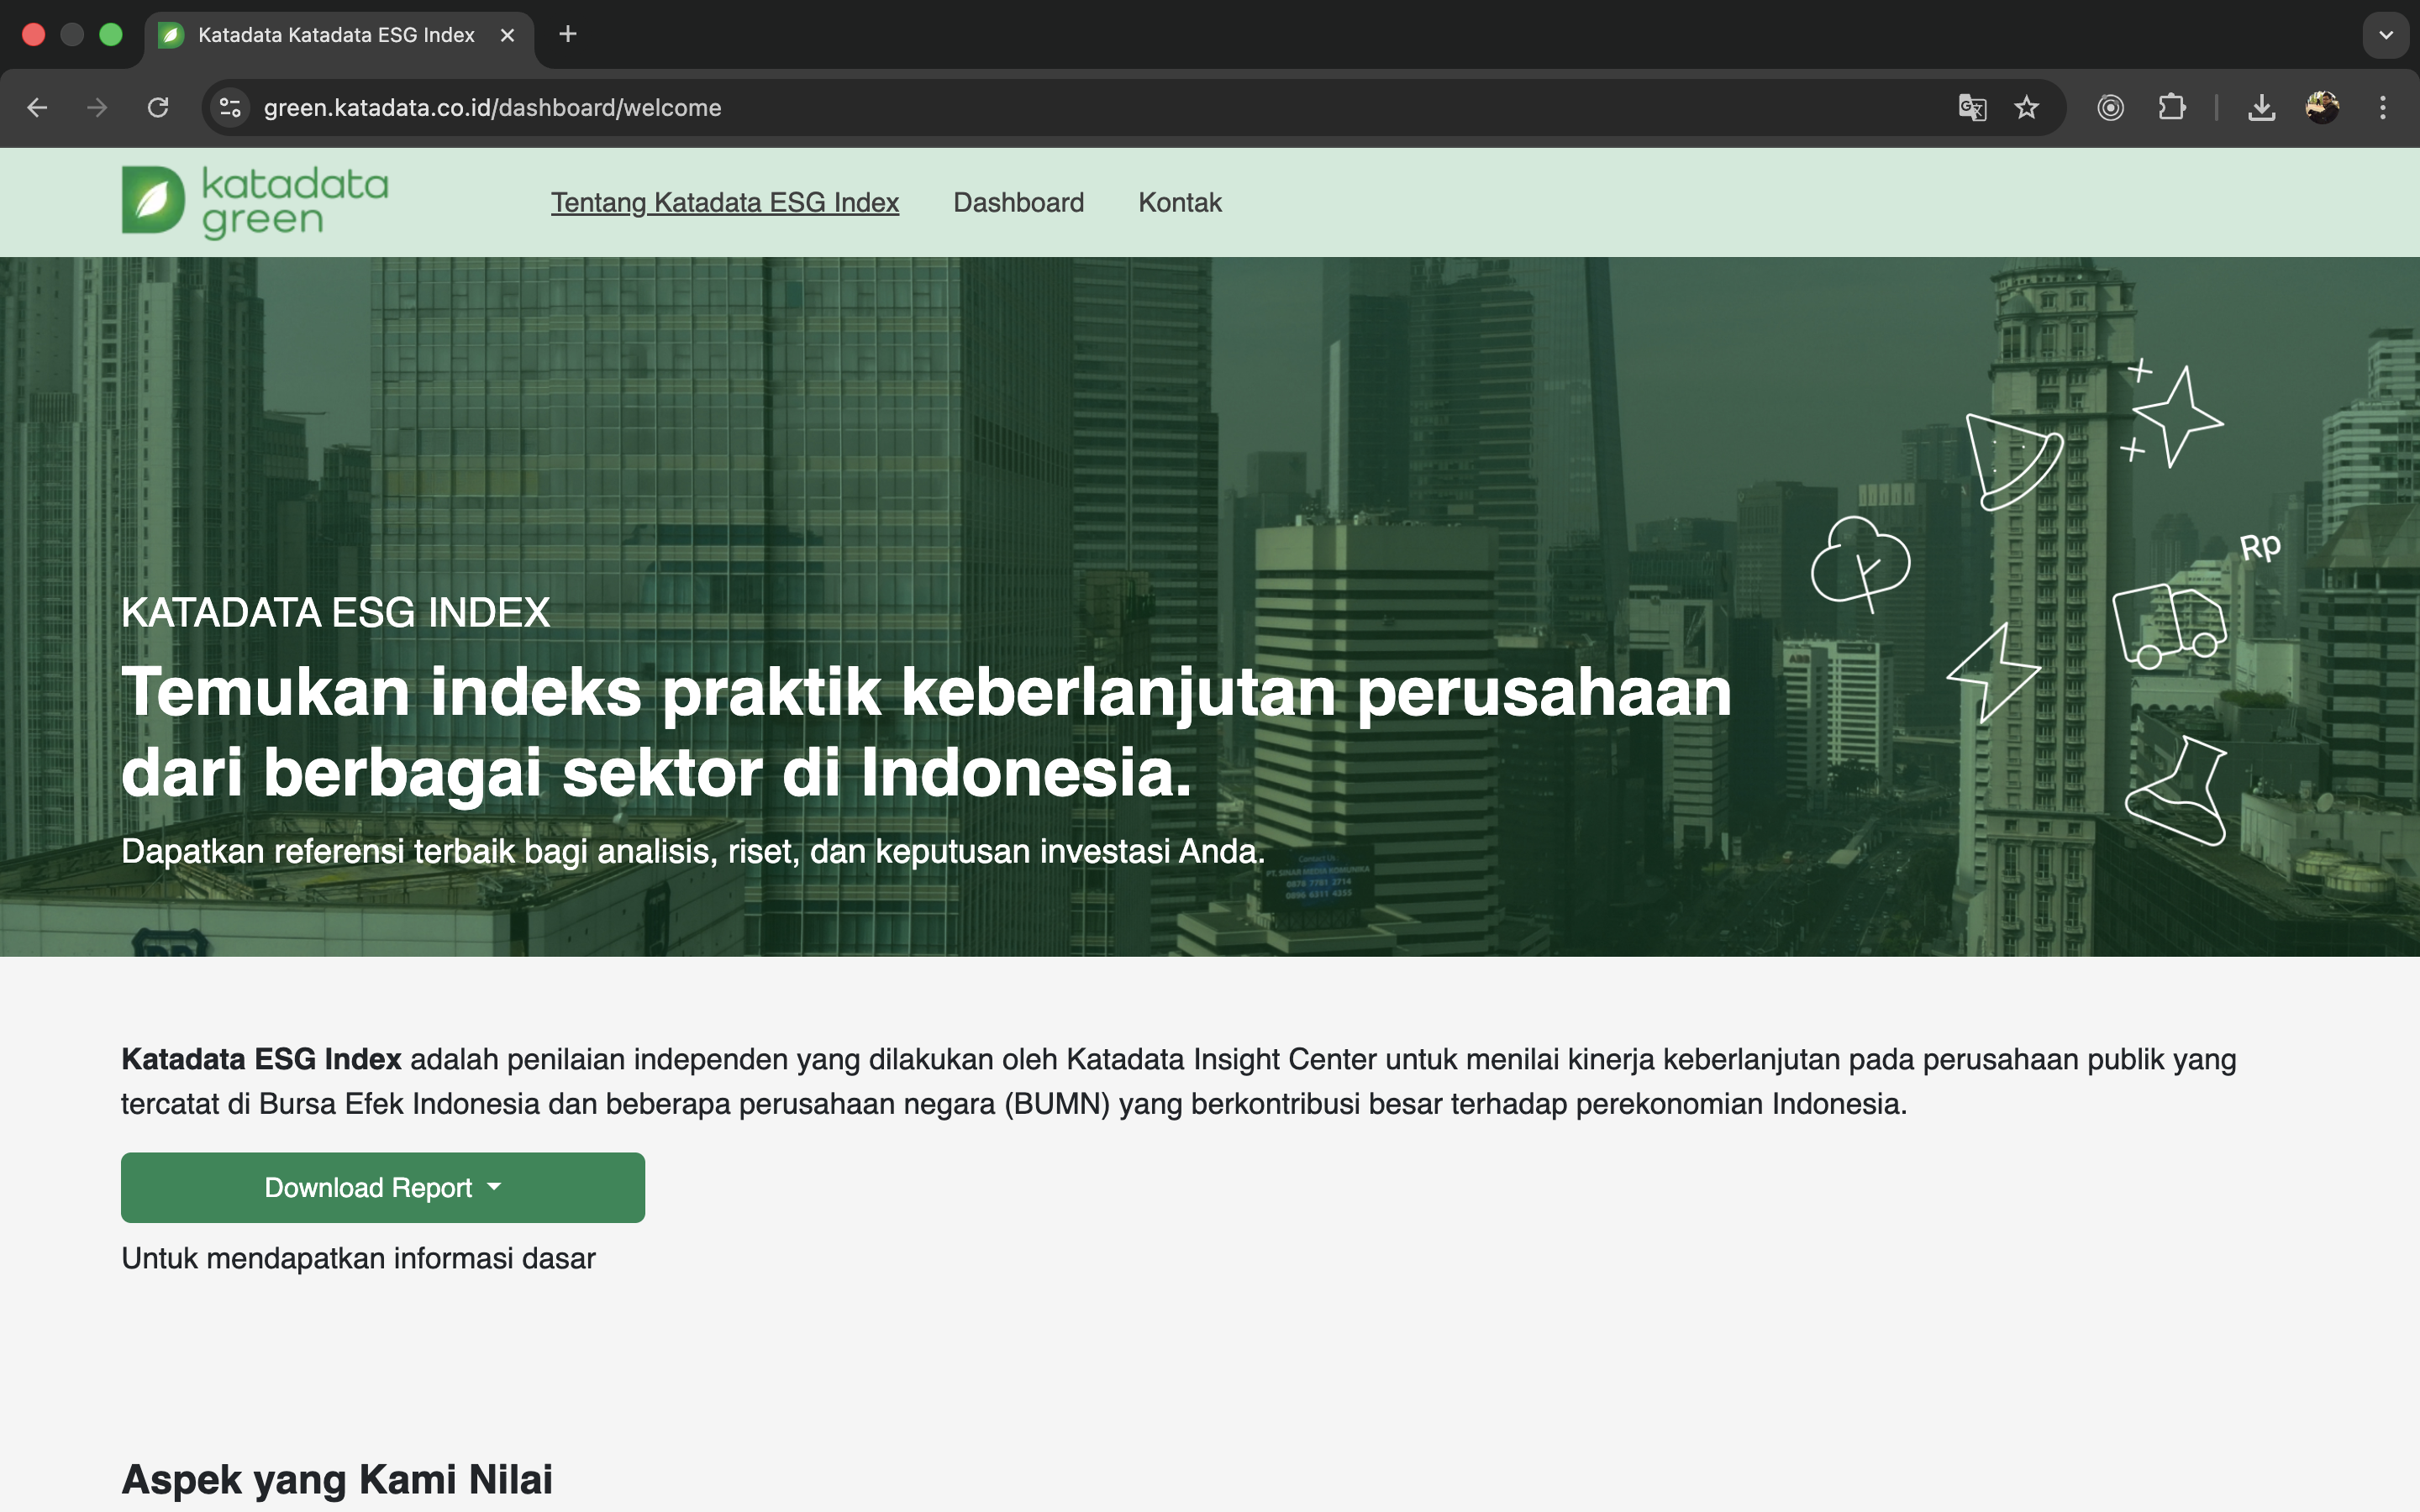
Task: Open the Download Report dropdown
Action: click(383, 1187)
